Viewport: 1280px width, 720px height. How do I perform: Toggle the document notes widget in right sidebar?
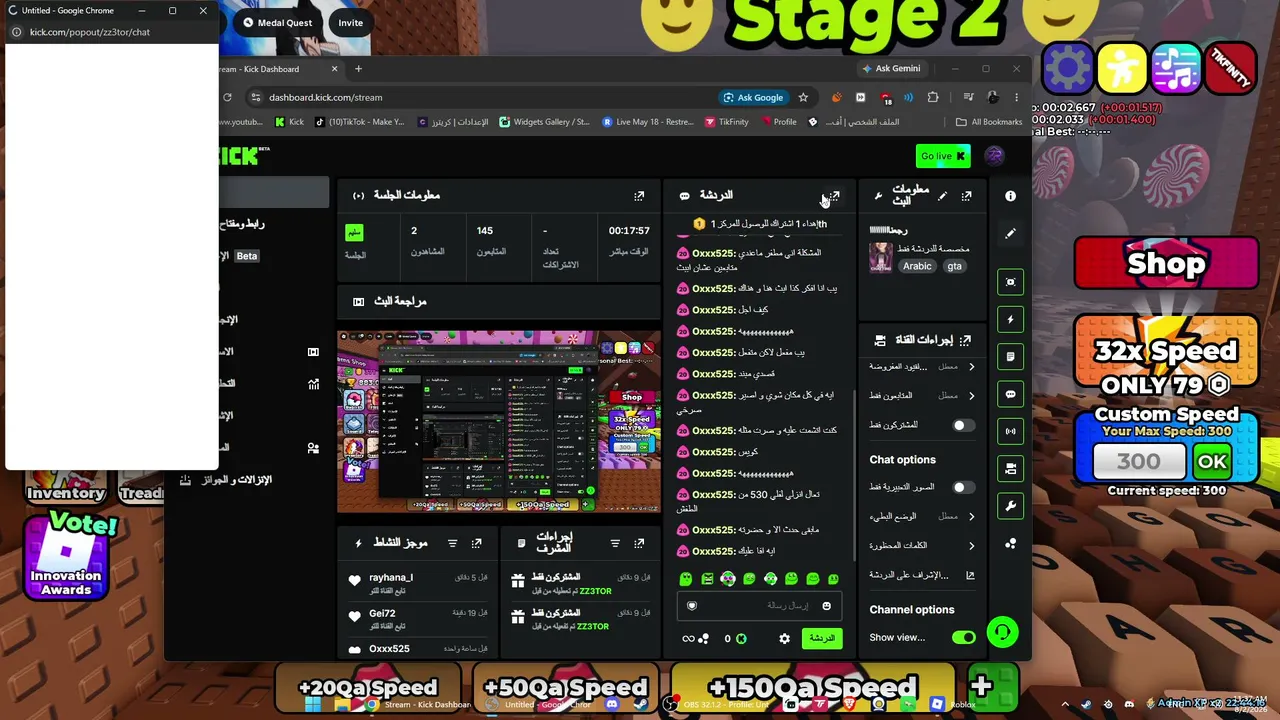pos(1010,357)
